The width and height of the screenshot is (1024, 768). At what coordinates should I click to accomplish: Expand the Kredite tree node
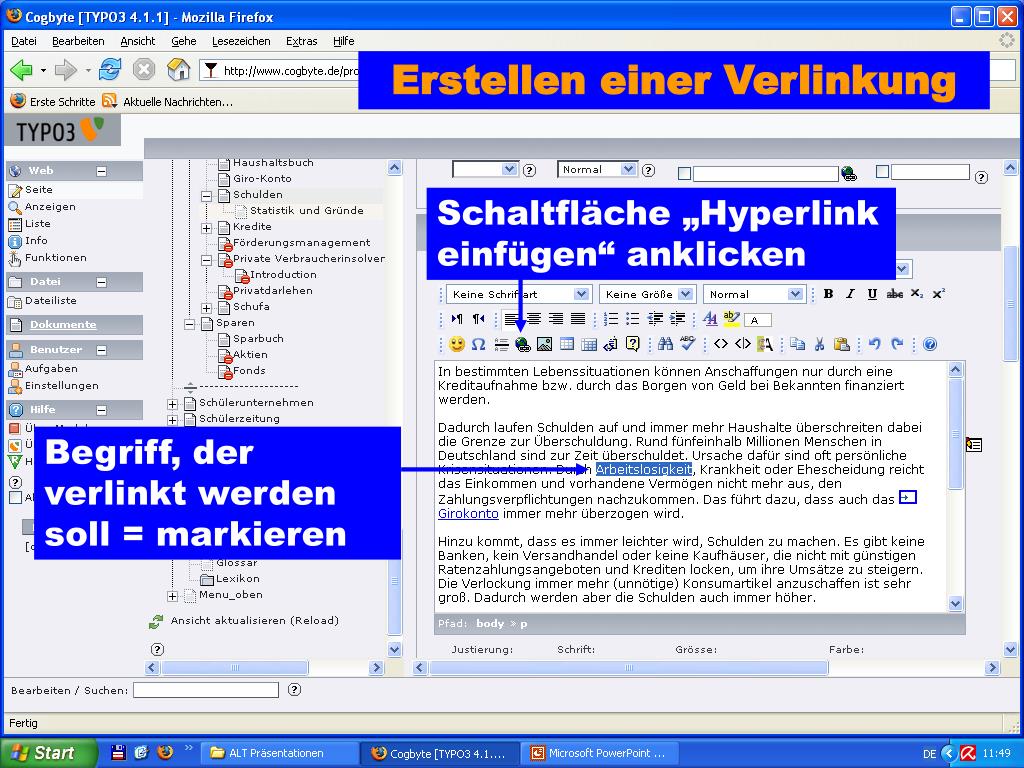[206, 228]
